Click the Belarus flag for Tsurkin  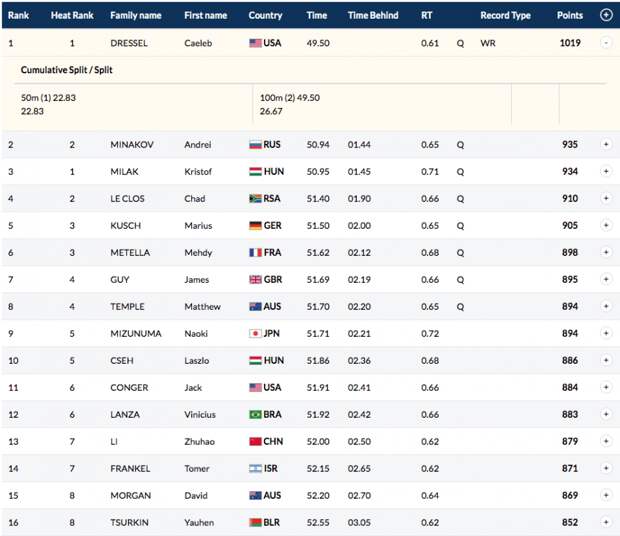(255, 523)
